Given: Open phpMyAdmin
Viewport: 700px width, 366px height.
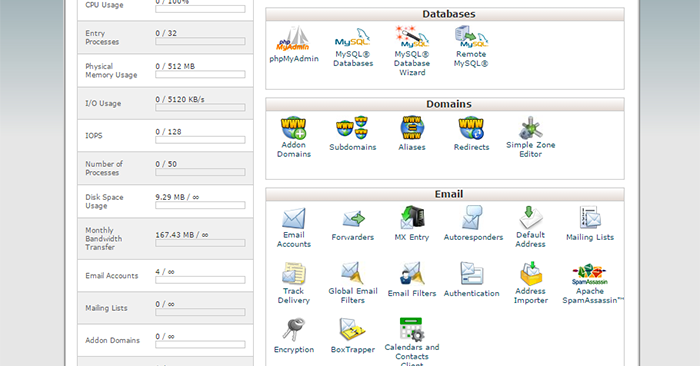Looking at the screenshot, I should click(294, 45).
